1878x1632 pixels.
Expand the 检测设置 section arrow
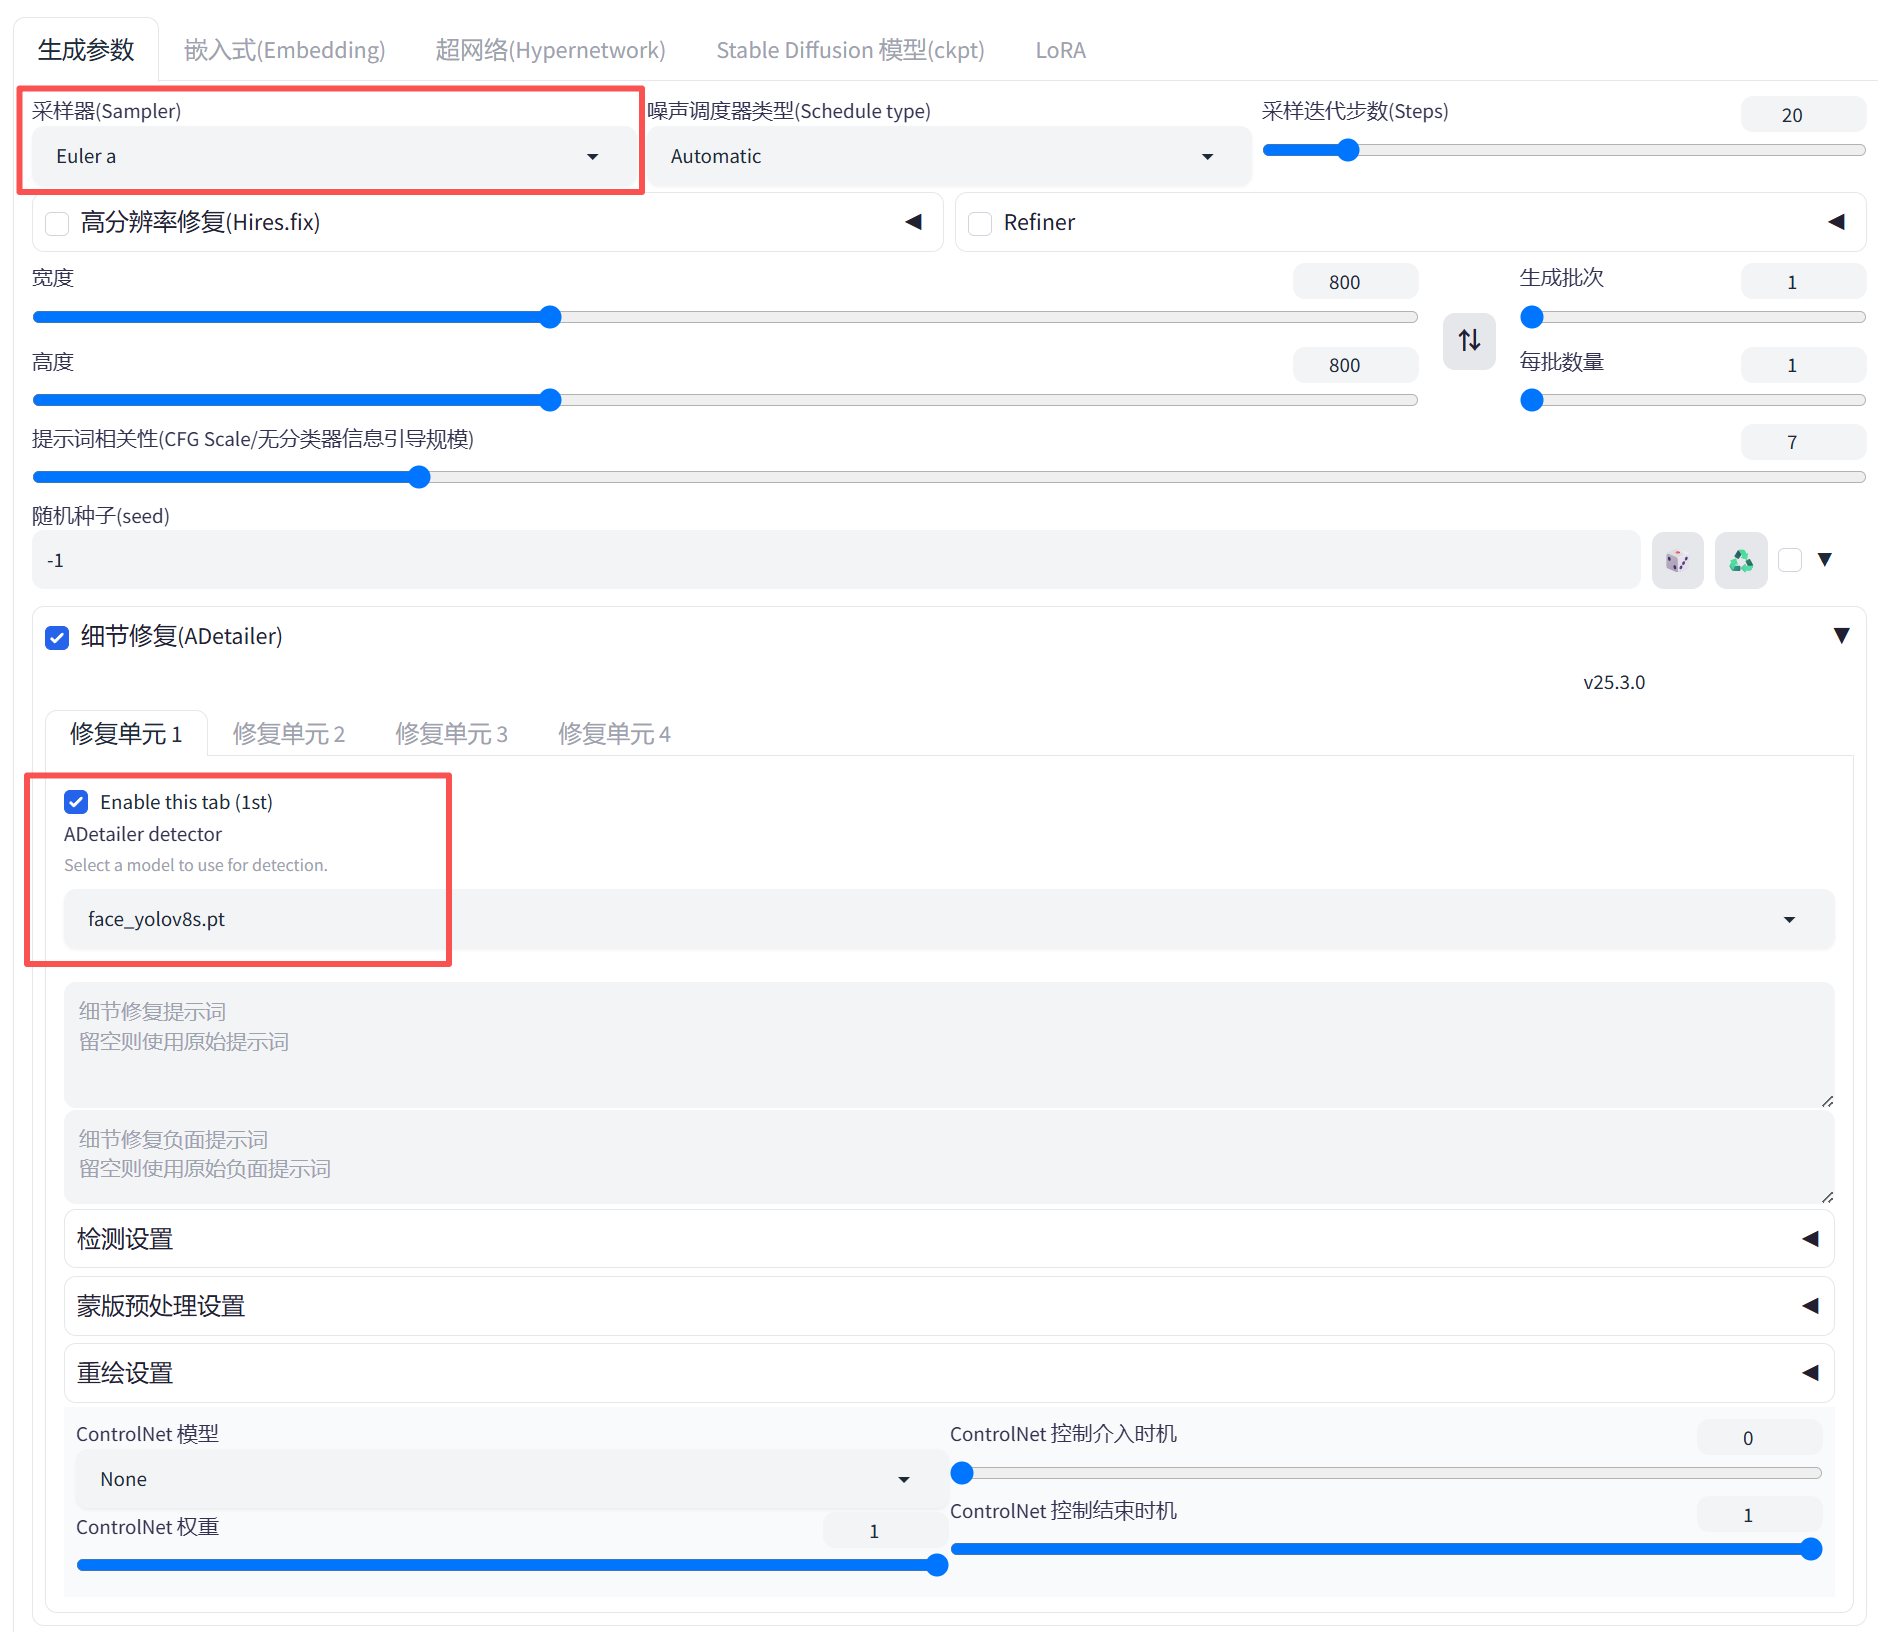(1810, 1239)
